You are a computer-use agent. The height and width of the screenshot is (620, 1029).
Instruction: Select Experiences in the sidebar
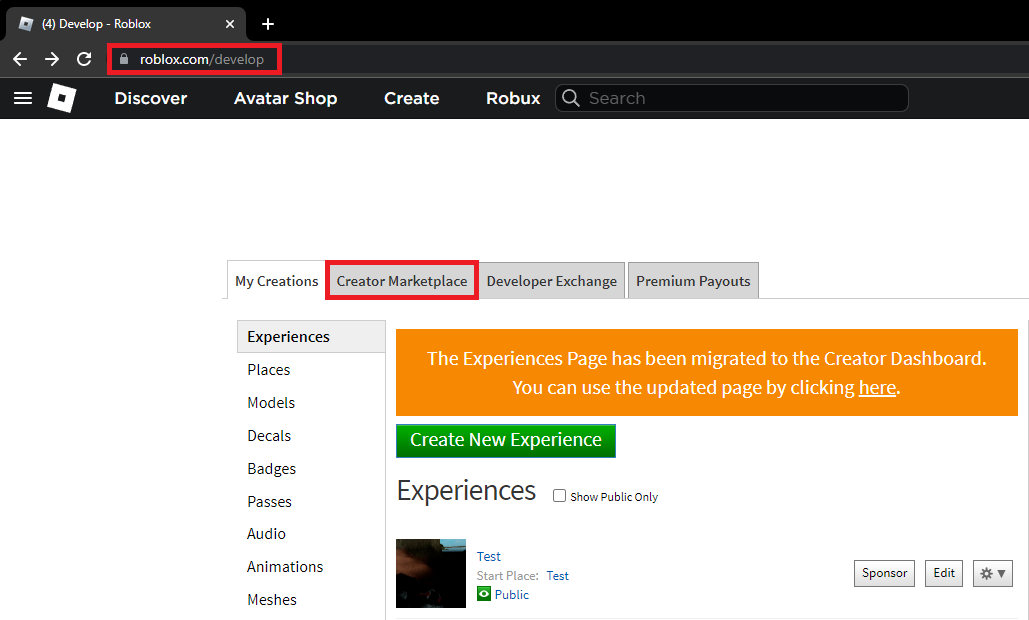click(x=311, y=337)
